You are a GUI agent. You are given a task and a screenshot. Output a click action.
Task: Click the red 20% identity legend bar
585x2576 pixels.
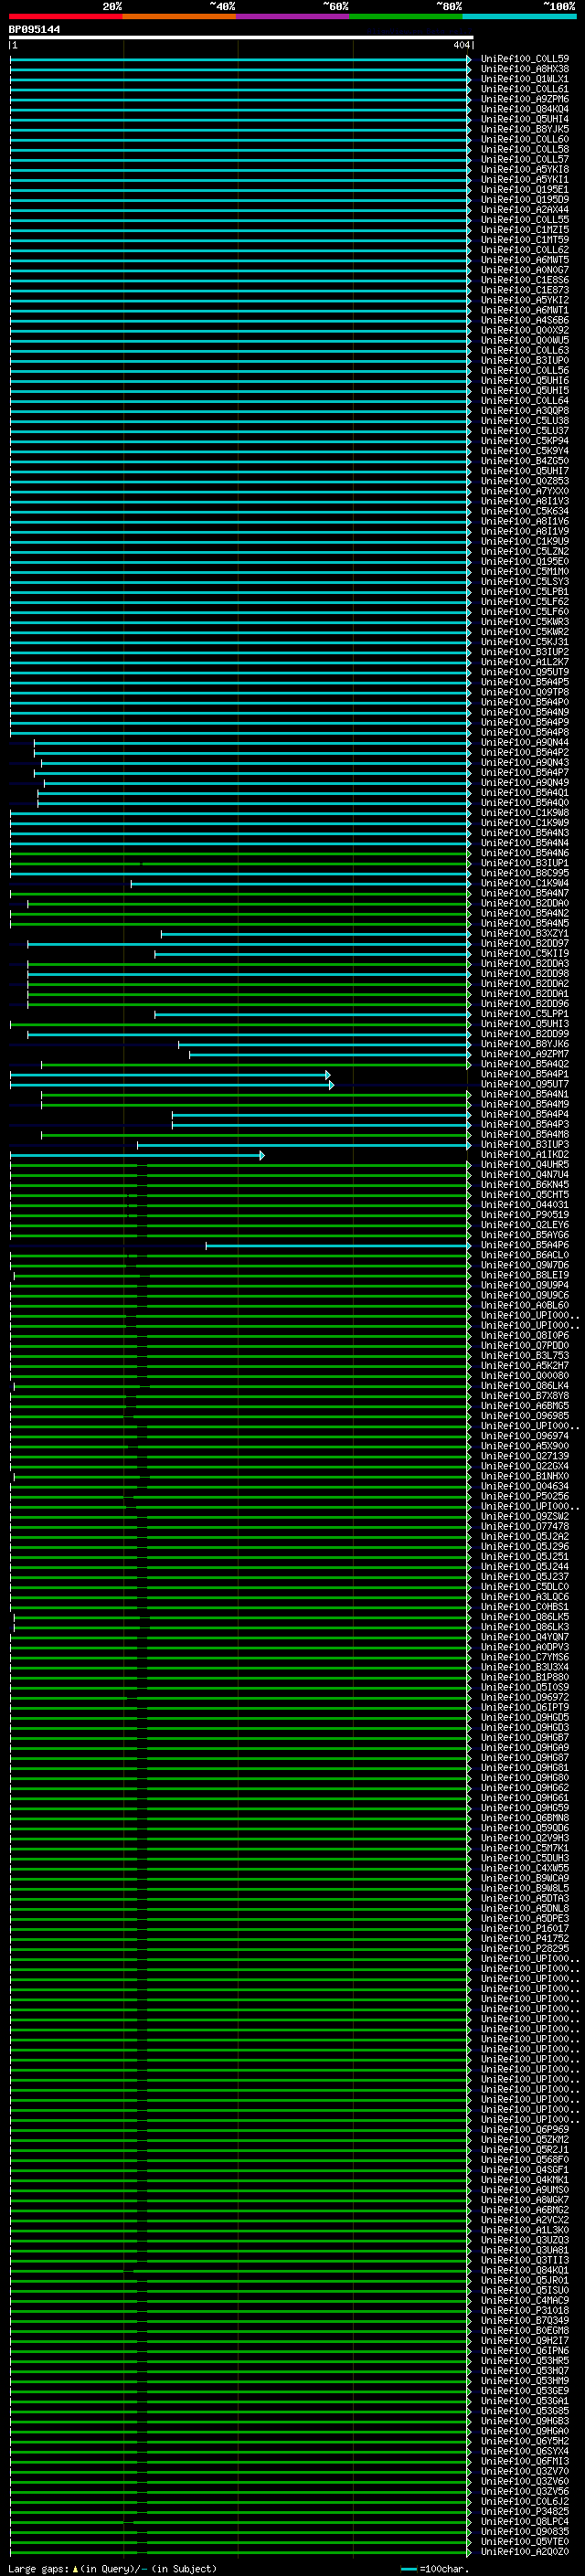point(65,16)
